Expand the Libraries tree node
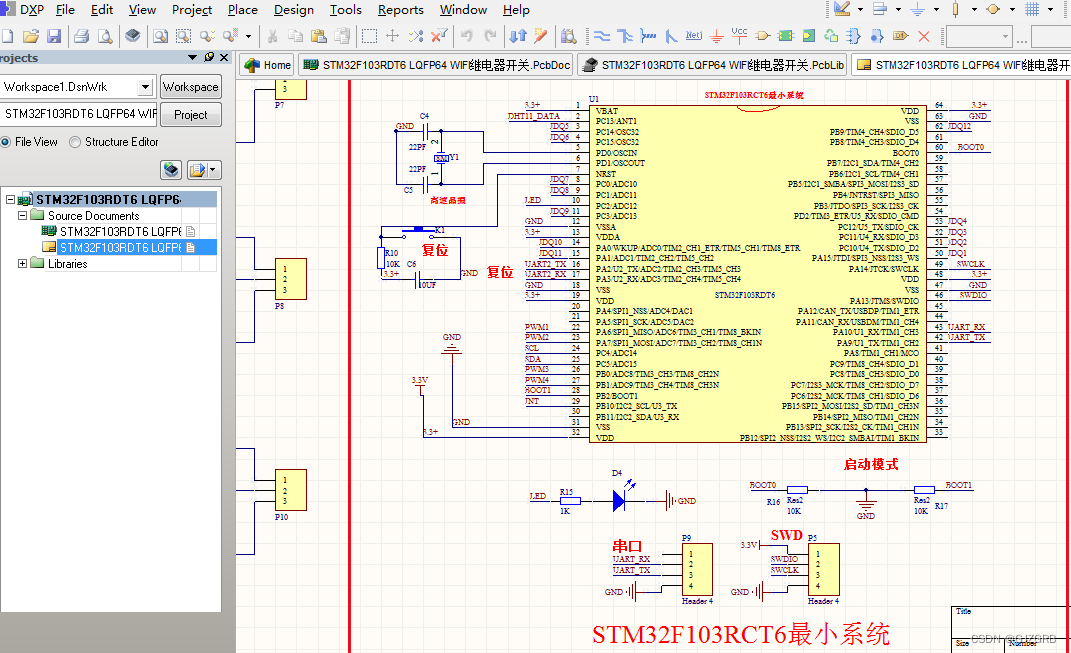This screenshot has width=1071, height=653. pyautogui.click(x=22, y=263)
